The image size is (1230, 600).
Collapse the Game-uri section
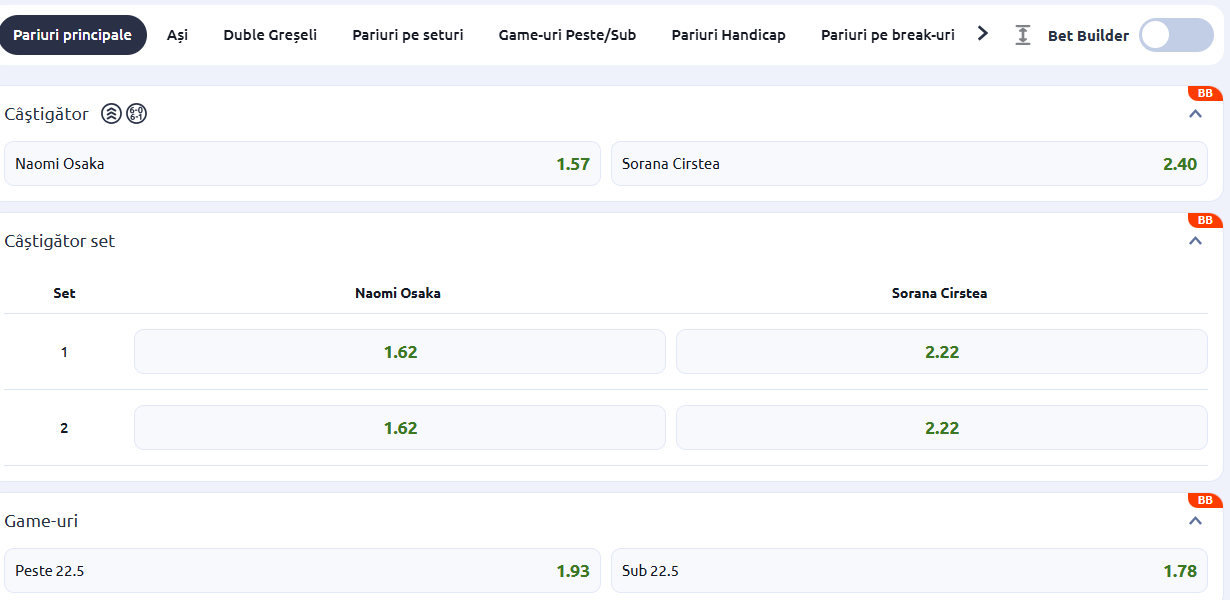(1195, 521)
